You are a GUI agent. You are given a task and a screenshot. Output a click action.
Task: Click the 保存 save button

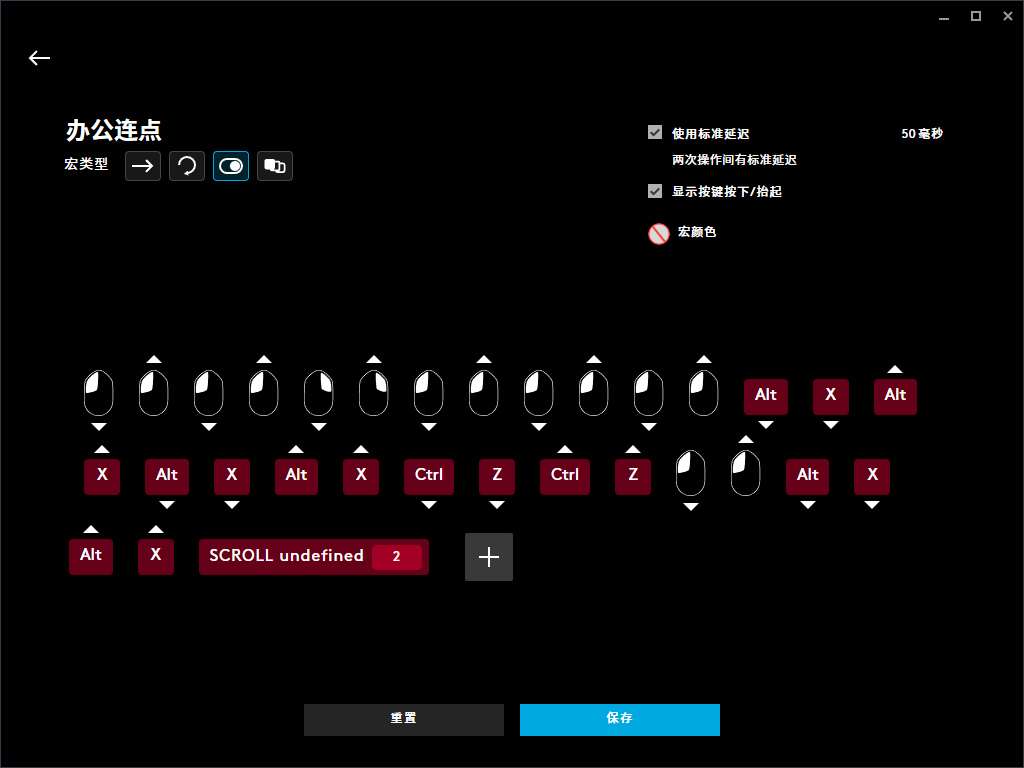pyautogui.click(x=620, y=719)
